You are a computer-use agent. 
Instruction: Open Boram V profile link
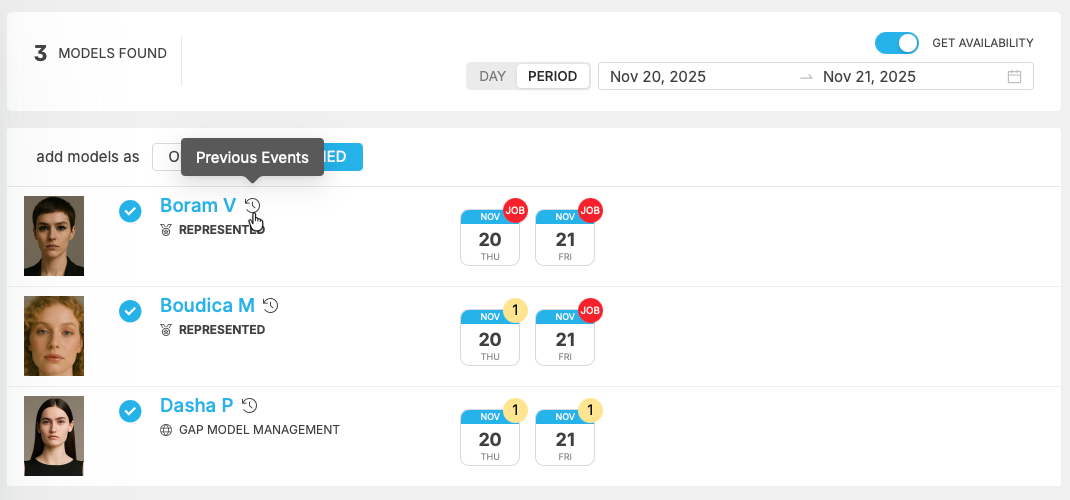pyautogui.click(x=198, y=206)
